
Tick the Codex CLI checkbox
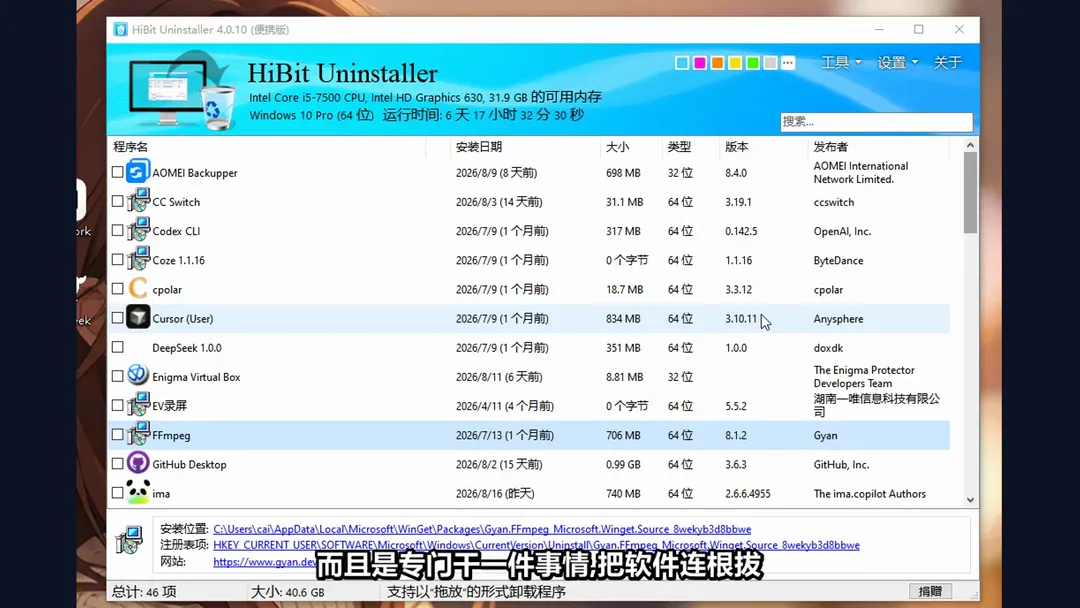pos(118,230)
